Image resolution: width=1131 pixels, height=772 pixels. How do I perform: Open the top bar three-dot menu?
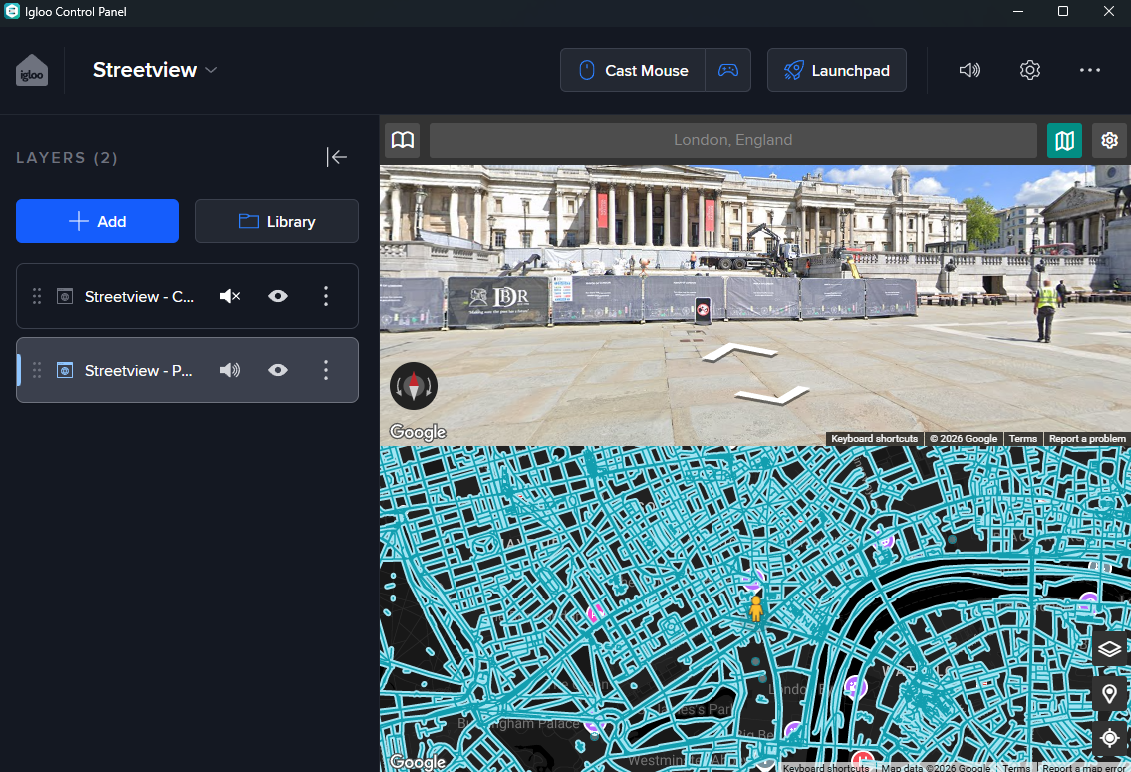1090,70
